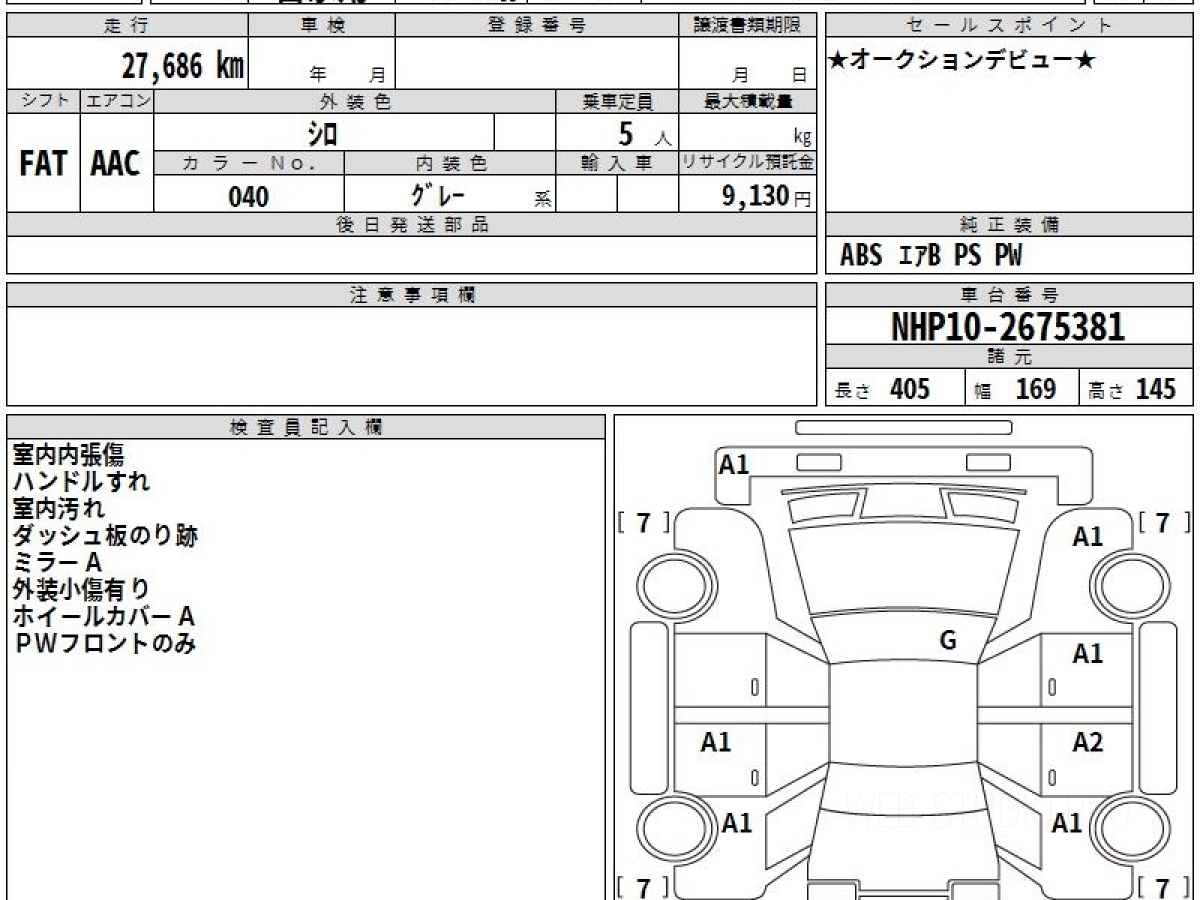Click the A1 mark on the front bumper
Image resolution: width=1200 pixels, height=900 pixels.
[x=734, y=464]
